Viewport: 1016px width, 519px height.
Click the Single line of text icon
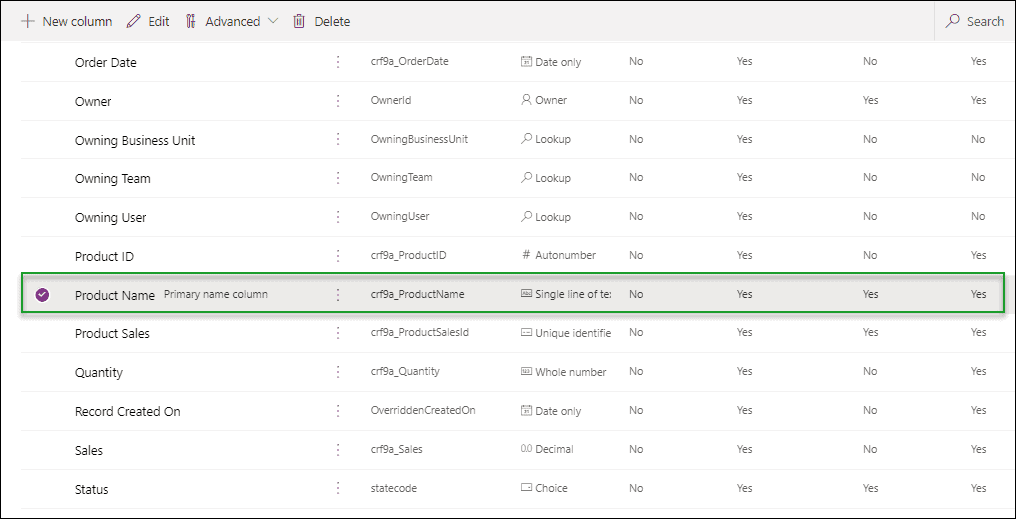[526, 294]
